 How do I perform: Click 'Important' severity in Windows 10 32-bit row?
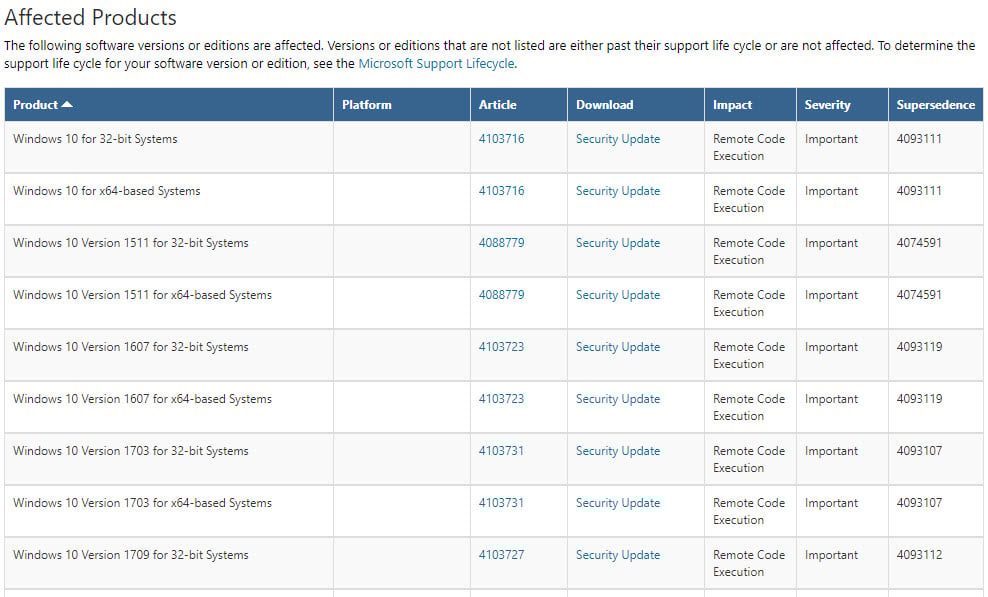click(x=831, y=139)
